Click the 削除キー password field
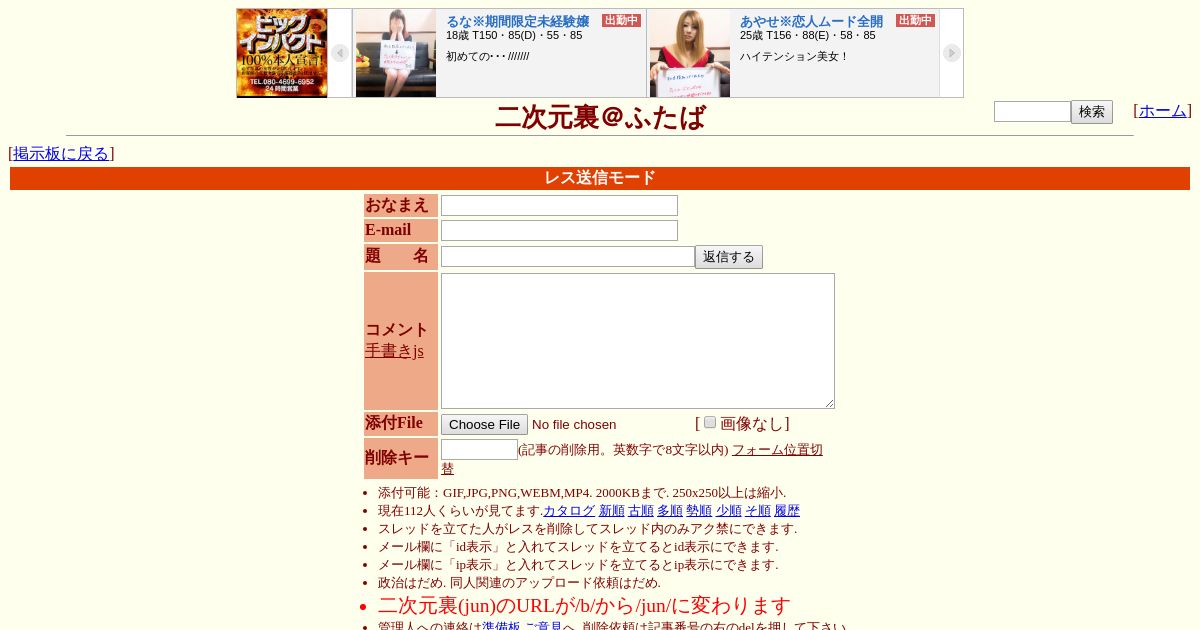 479,449
